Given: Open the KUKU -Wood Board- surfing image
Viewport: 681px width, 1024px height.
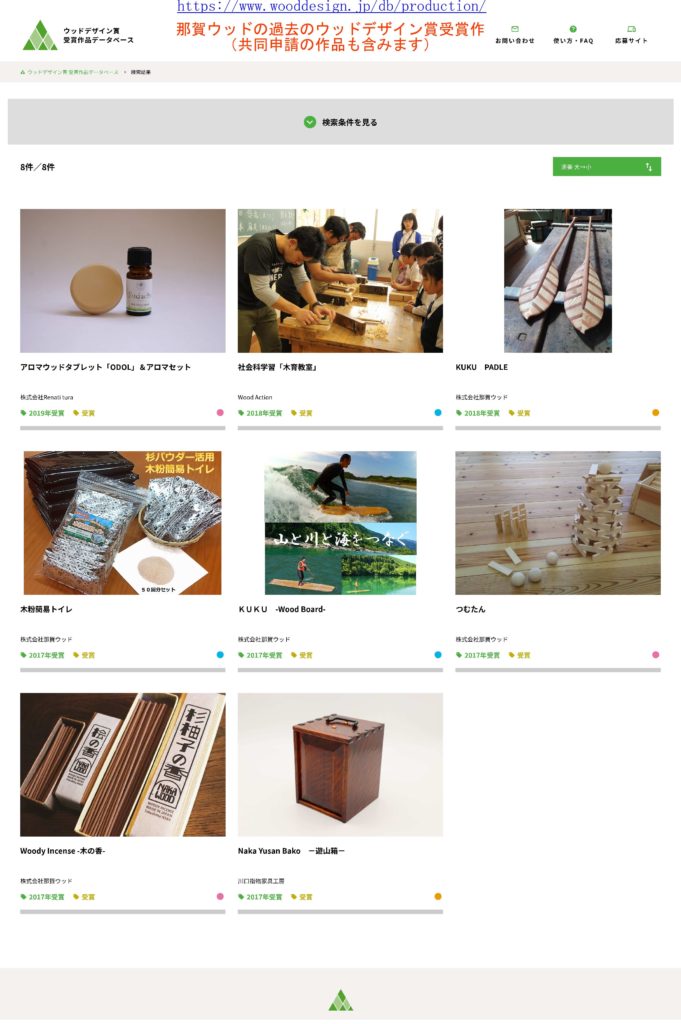Looking at the screenshot, I should 340,522.
